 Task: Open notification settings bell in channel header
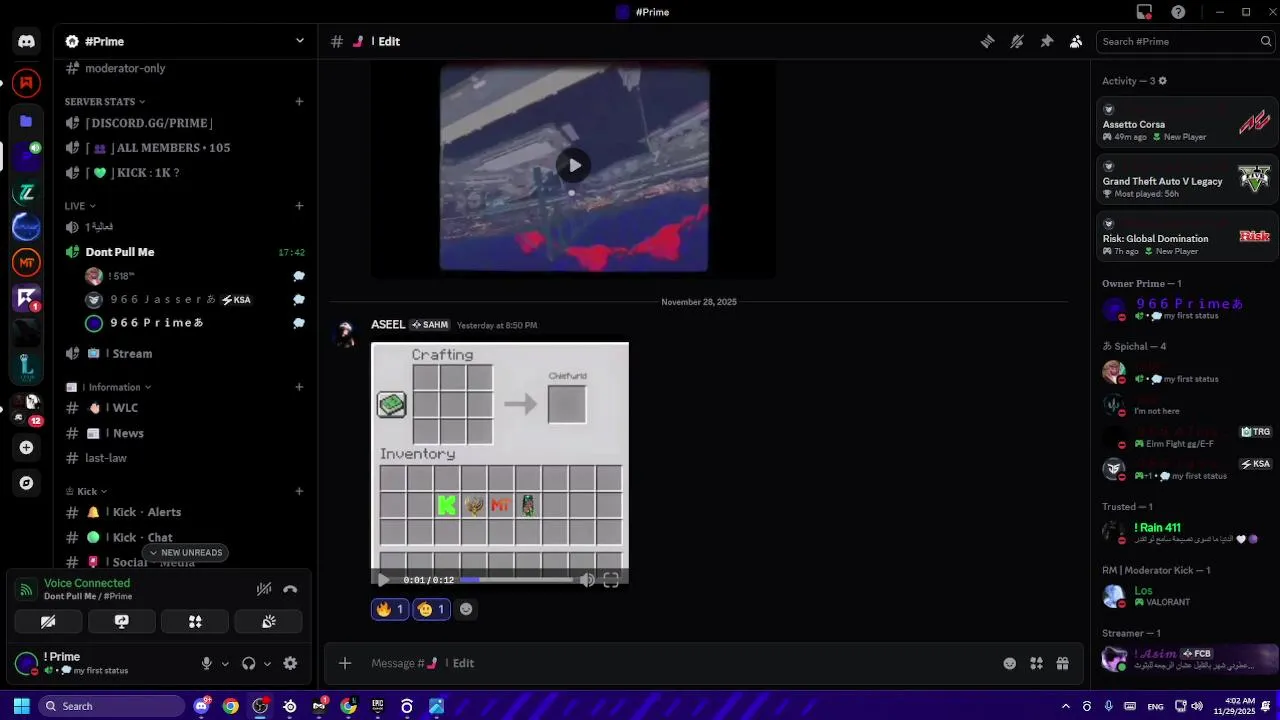(x=1017, y=41)
